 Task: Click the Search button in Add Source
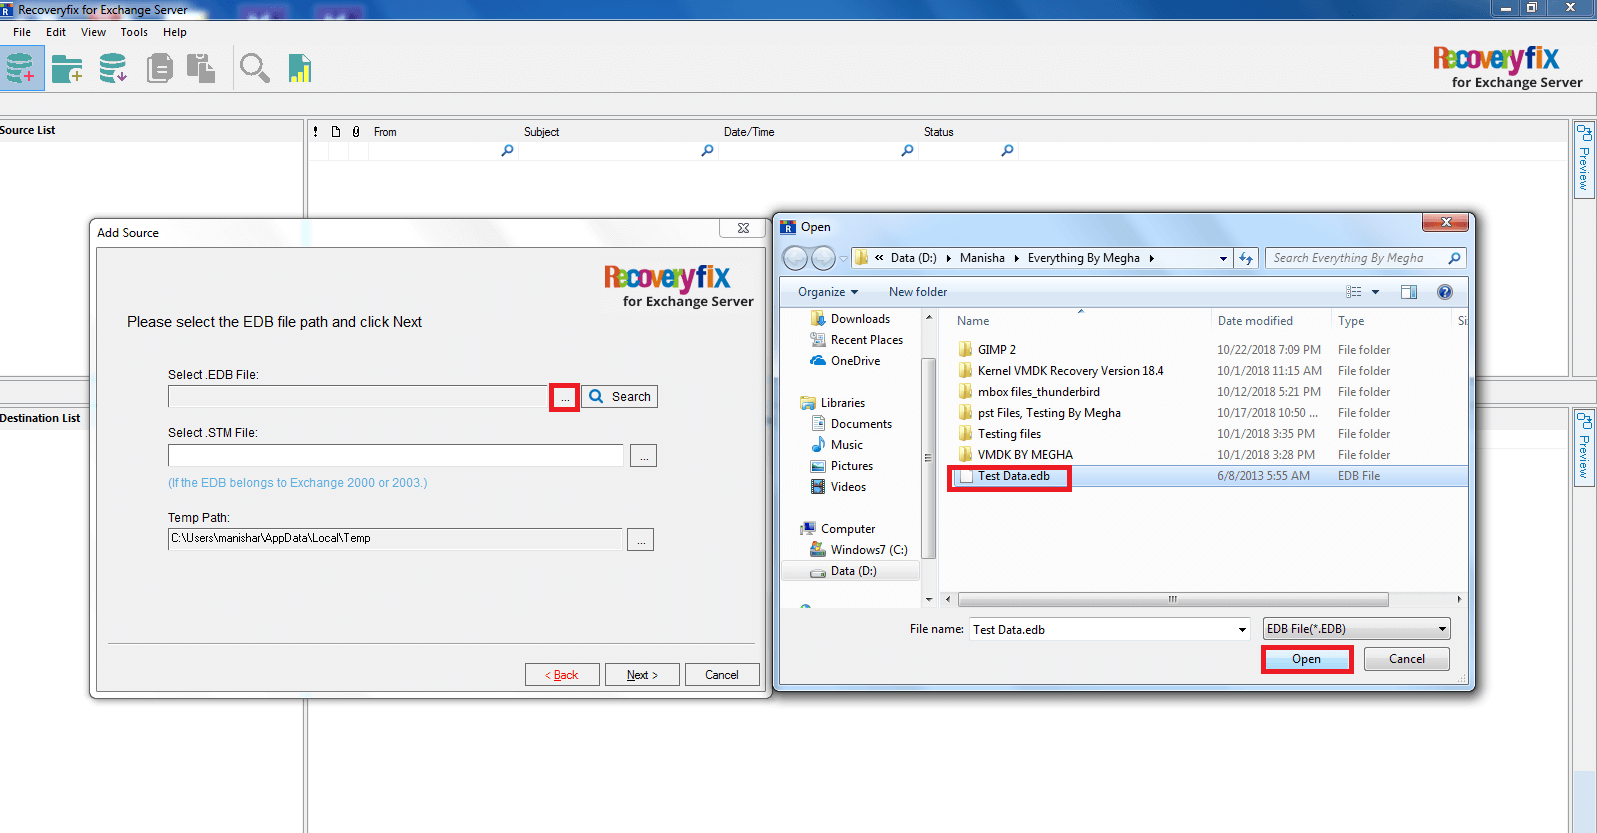pyautogui.click(x=619, y=397)
